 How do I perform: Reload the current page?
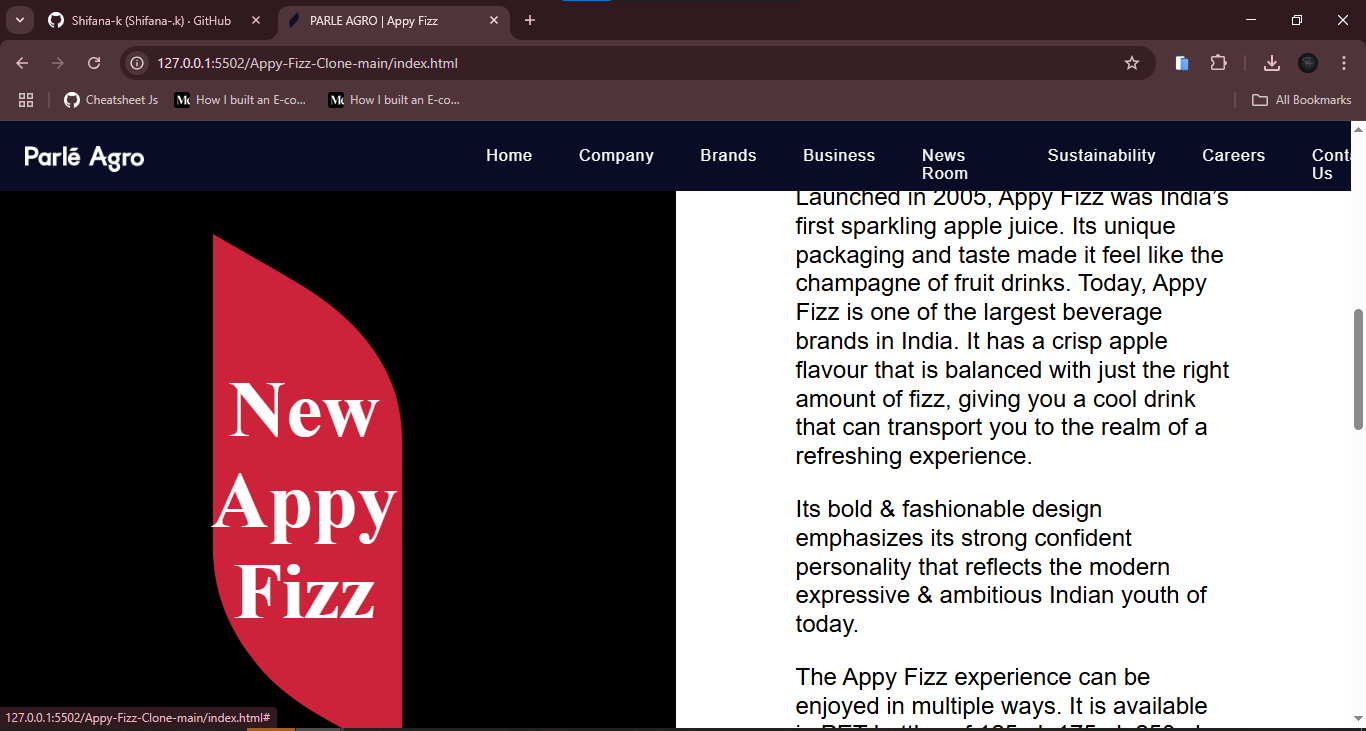94,63
